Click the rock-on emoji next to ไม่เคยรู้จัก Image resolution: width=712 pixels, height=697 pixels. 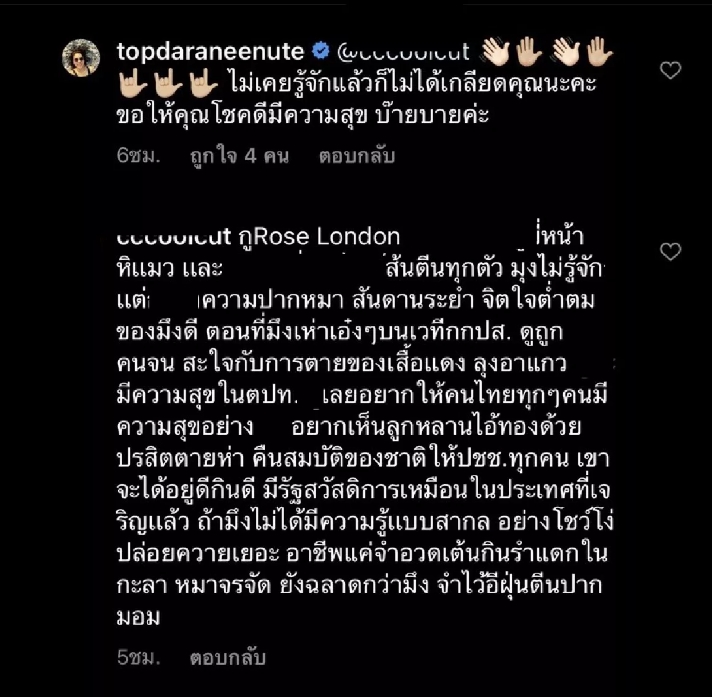pos(203,84)
